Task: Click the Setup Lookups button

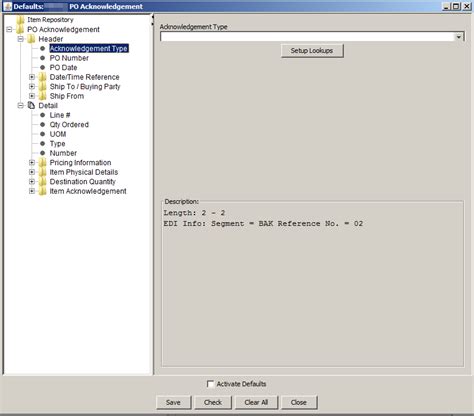Action: point(312,51)
